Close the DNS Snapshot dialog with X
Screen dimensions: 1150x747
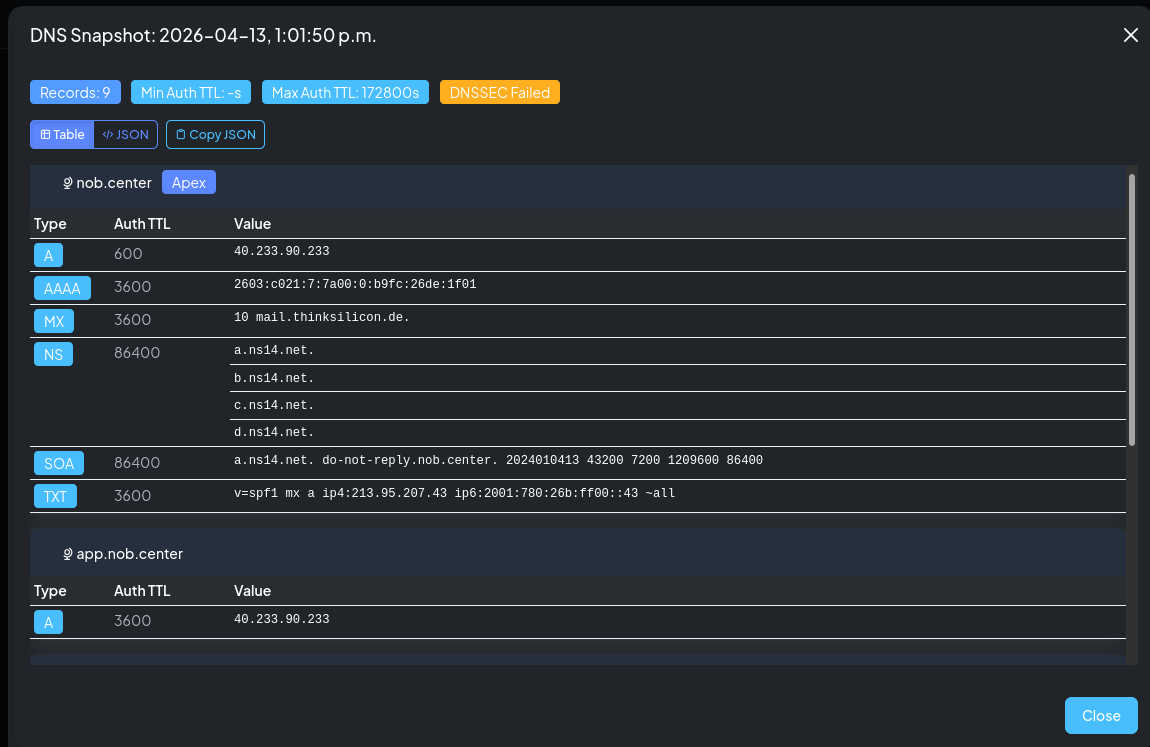(1130, 35)
